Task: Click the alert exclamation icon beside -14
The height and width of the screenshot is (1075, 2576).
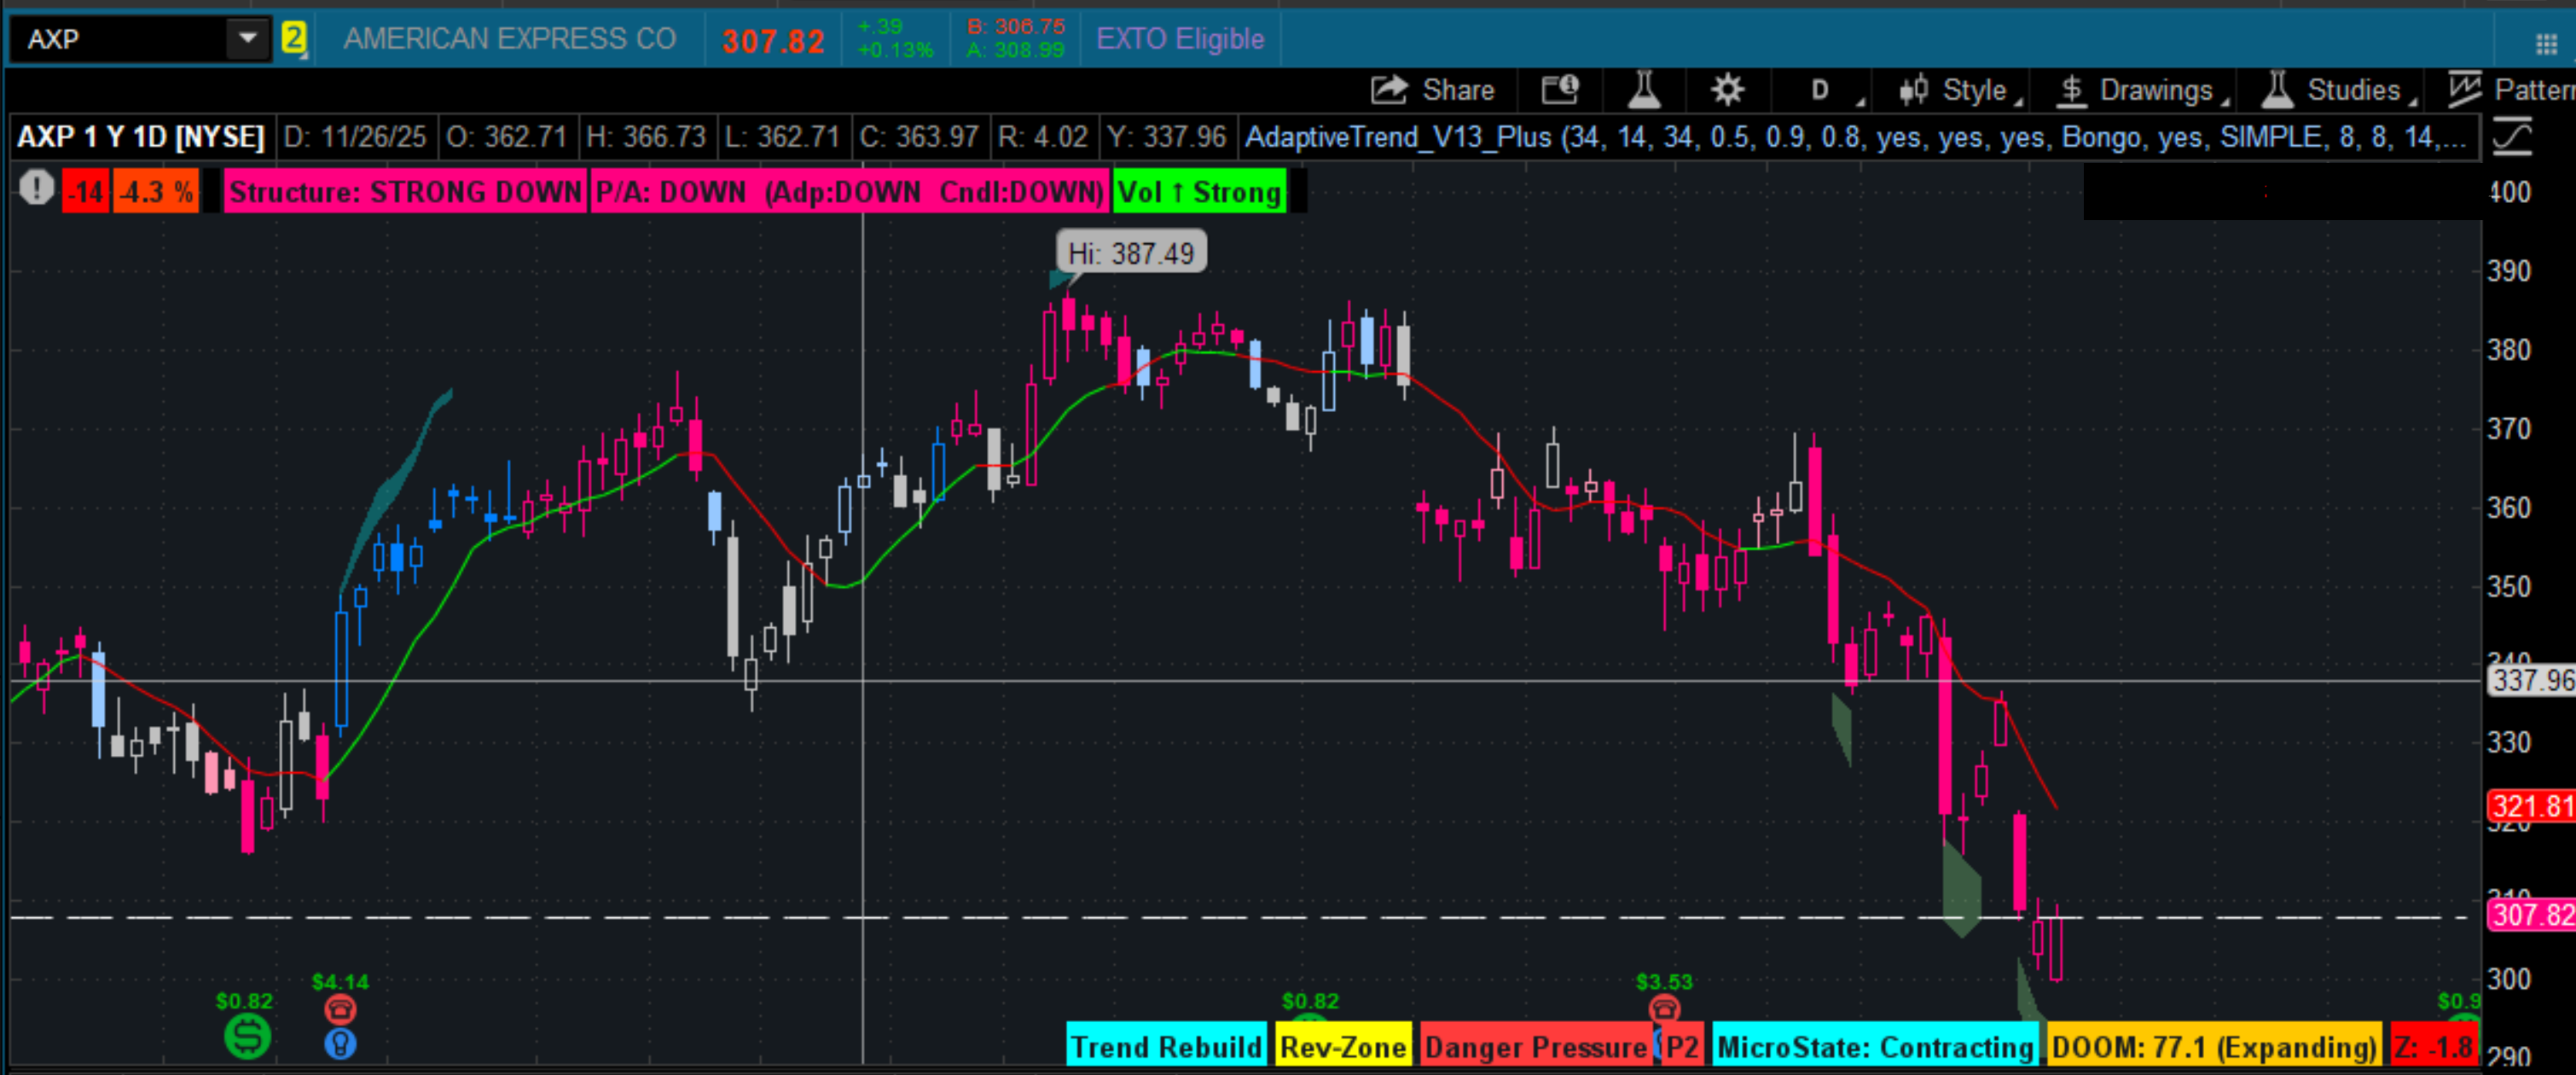Action: [x=37, y=188]
